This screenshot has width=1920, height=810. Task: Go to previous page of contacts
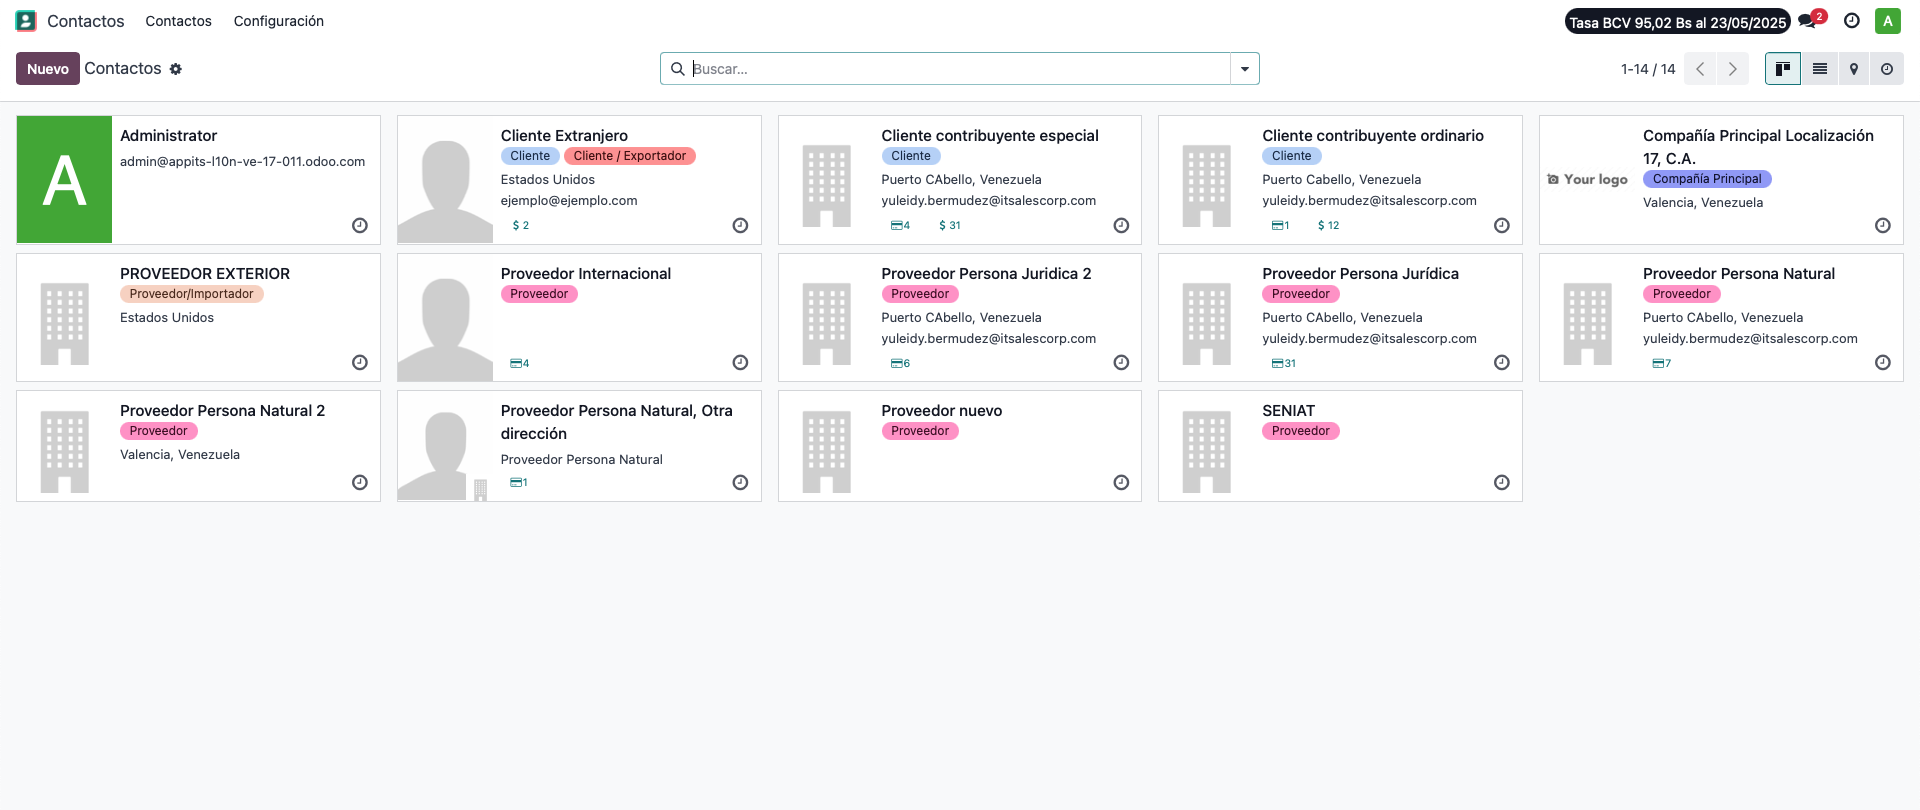tap(1700, 69)
